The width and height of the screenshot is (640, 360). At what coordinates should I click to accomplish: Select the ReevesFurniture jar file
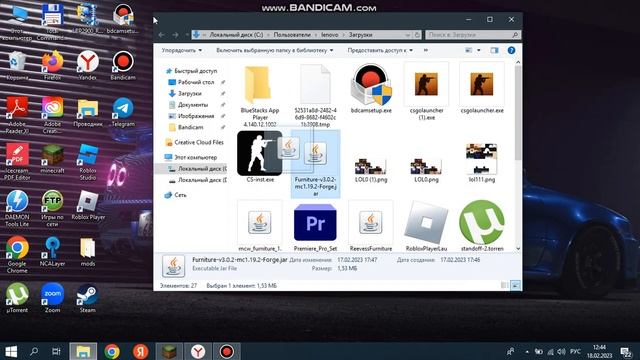coord(371,227)
